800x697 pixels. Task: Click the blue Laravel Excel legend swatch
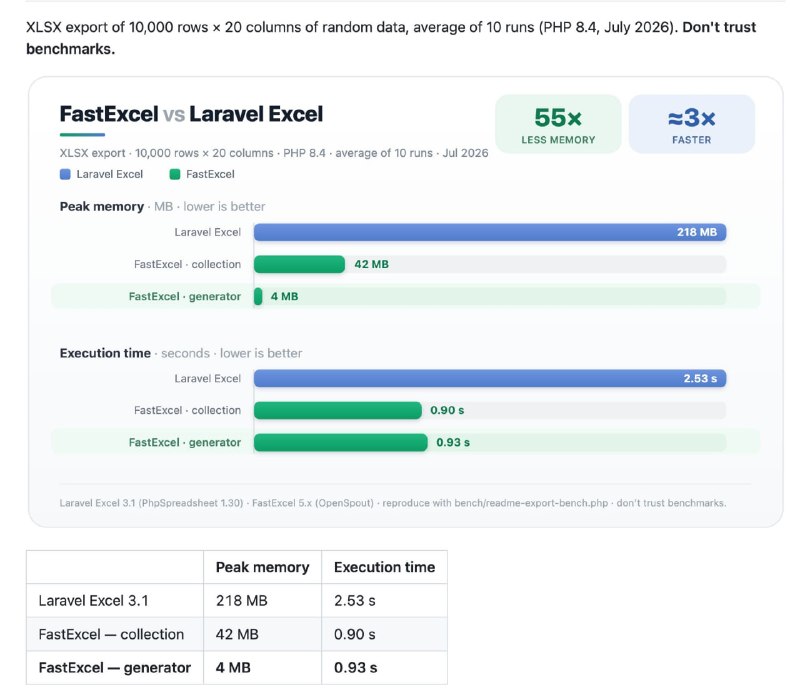coord(65,175)
